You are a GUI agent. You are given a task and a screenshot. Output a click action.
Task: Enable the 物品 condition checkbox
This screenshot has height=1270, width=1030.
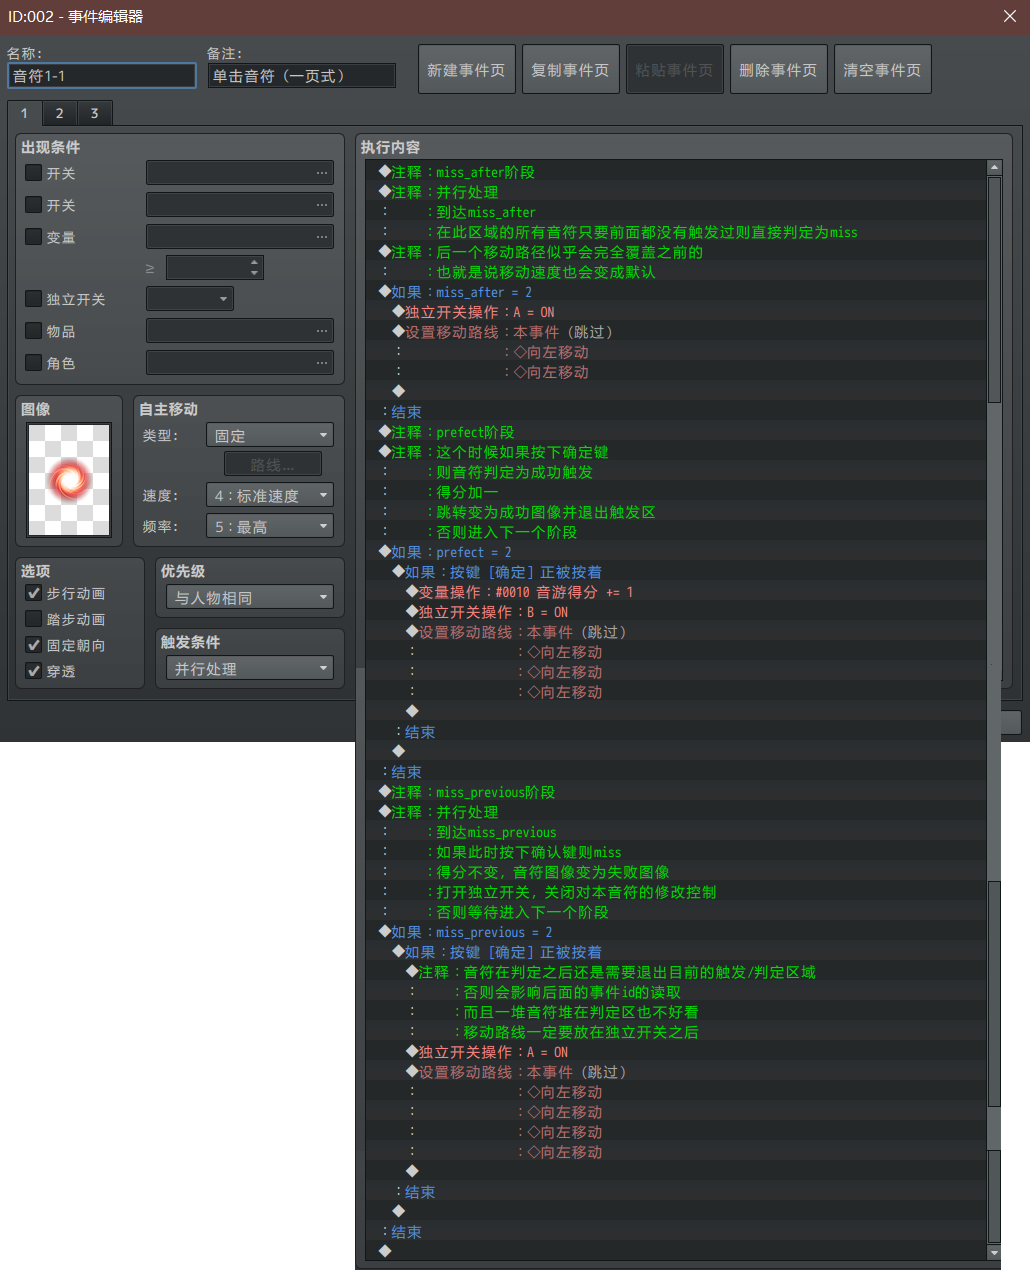pos(34,331)
